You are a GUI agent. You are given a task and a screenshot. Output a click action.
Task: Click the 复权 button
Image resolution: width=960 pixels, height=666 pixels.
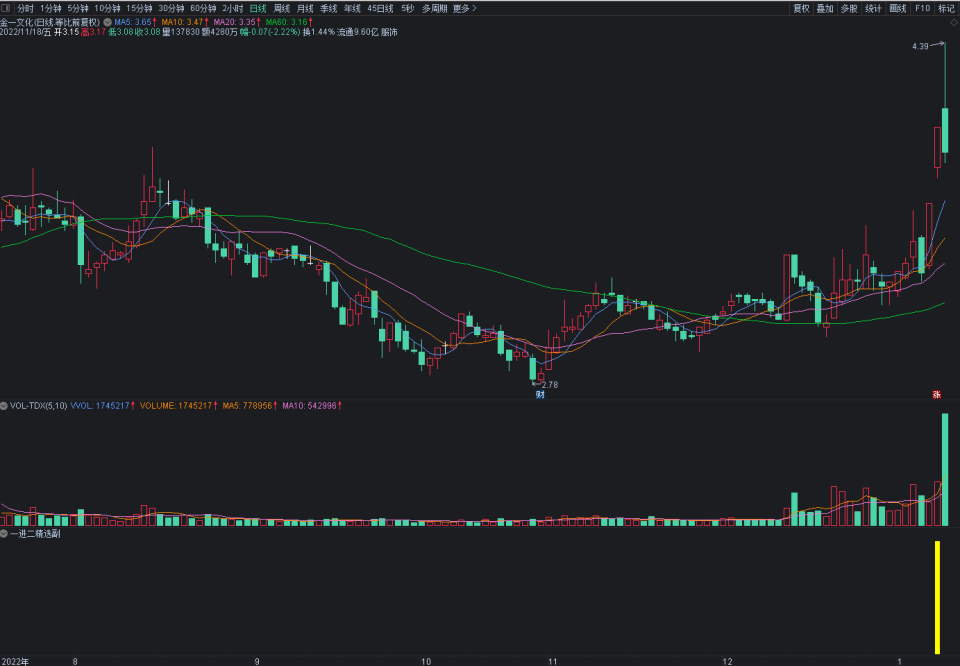click(x=801, y=9)
